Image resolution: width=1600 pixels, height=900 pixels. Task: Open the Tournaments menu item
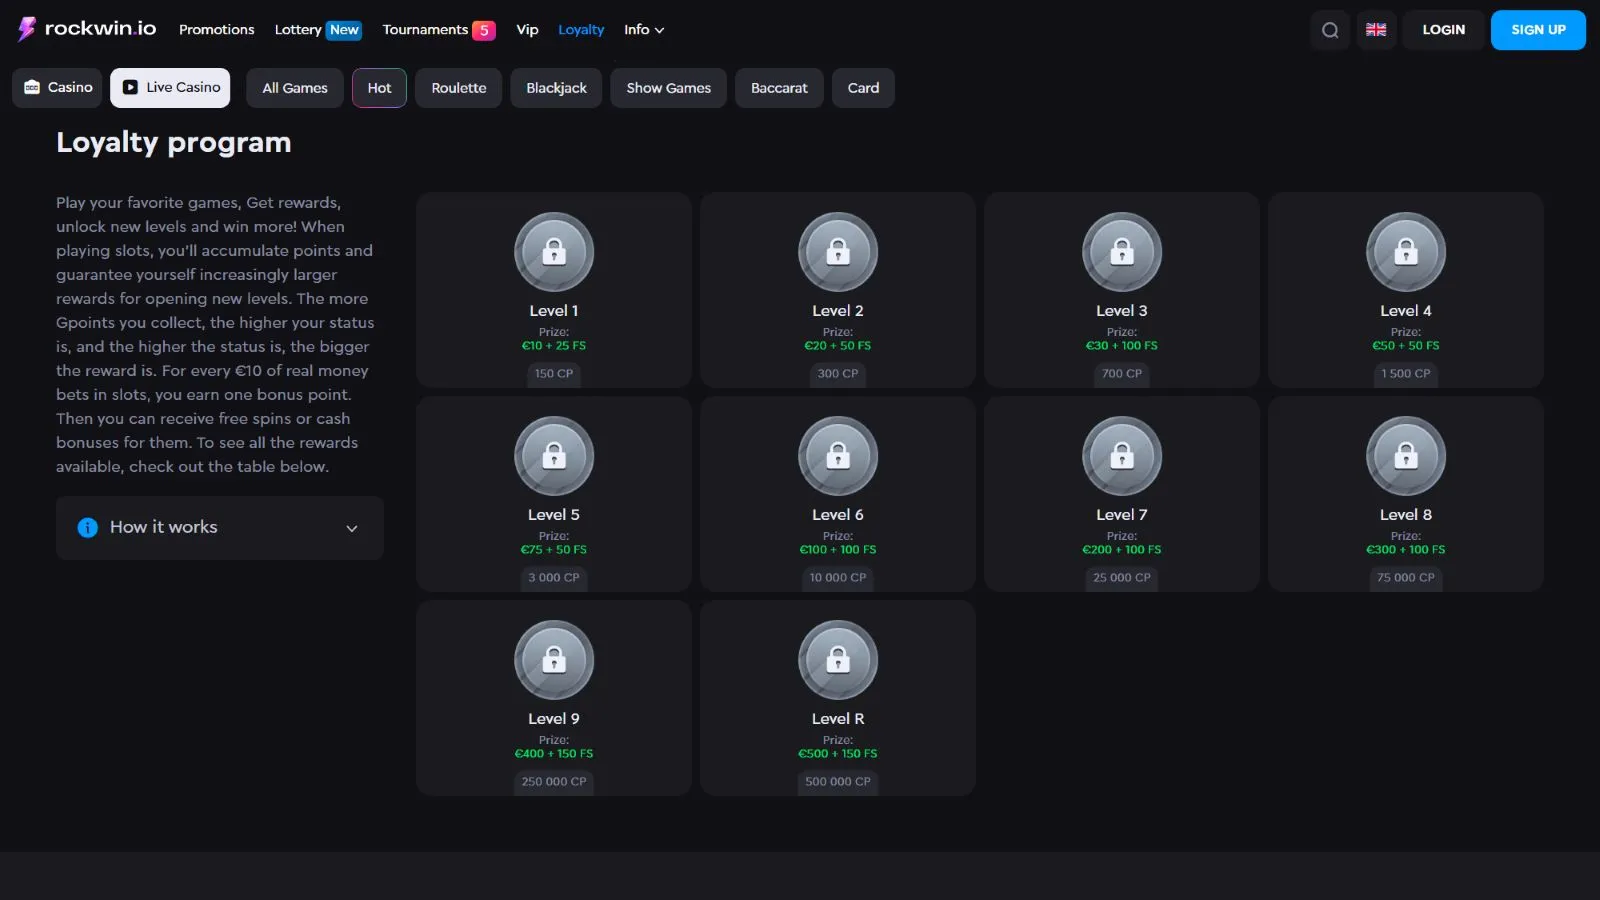coord(426,30)
